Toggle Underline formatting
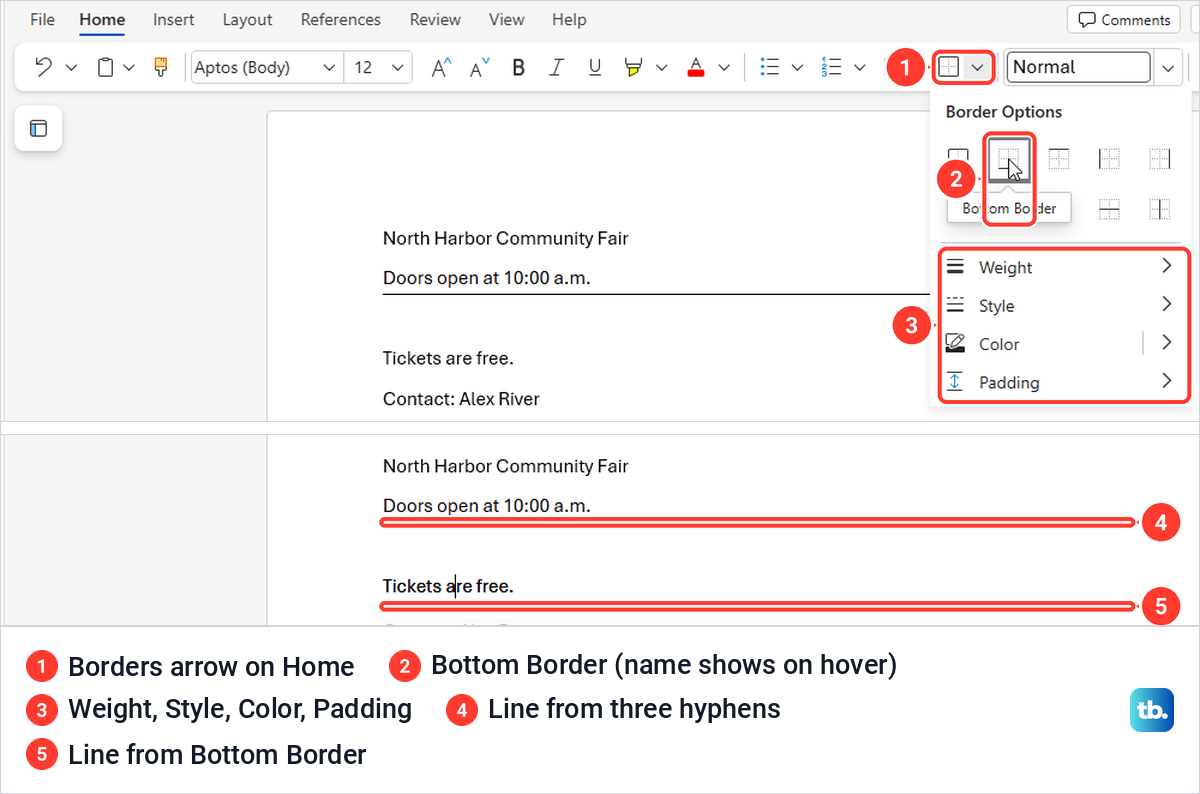This screenshot has height=794, width=1200. [595, 67]
